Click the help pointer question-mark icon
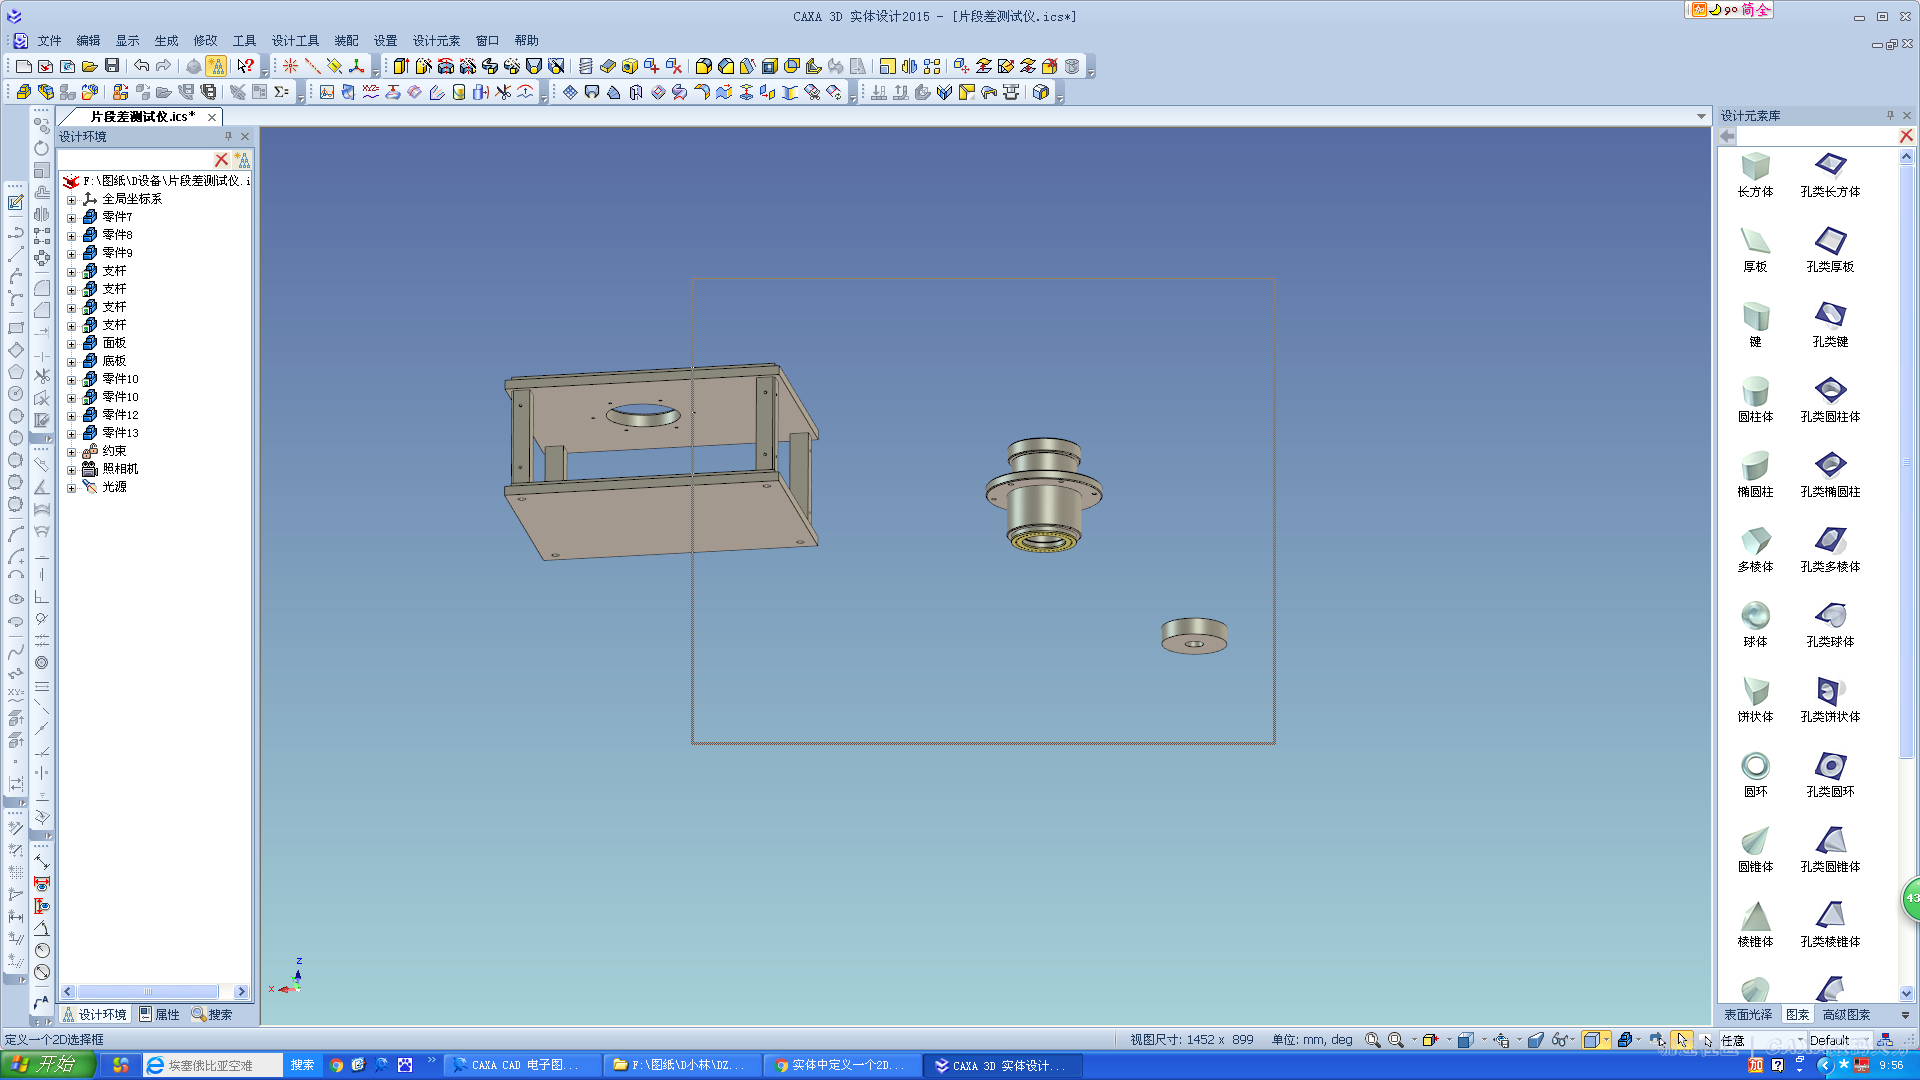Screen dimensions: 1920x1080 pyautogui.click(x=245, y=66)
